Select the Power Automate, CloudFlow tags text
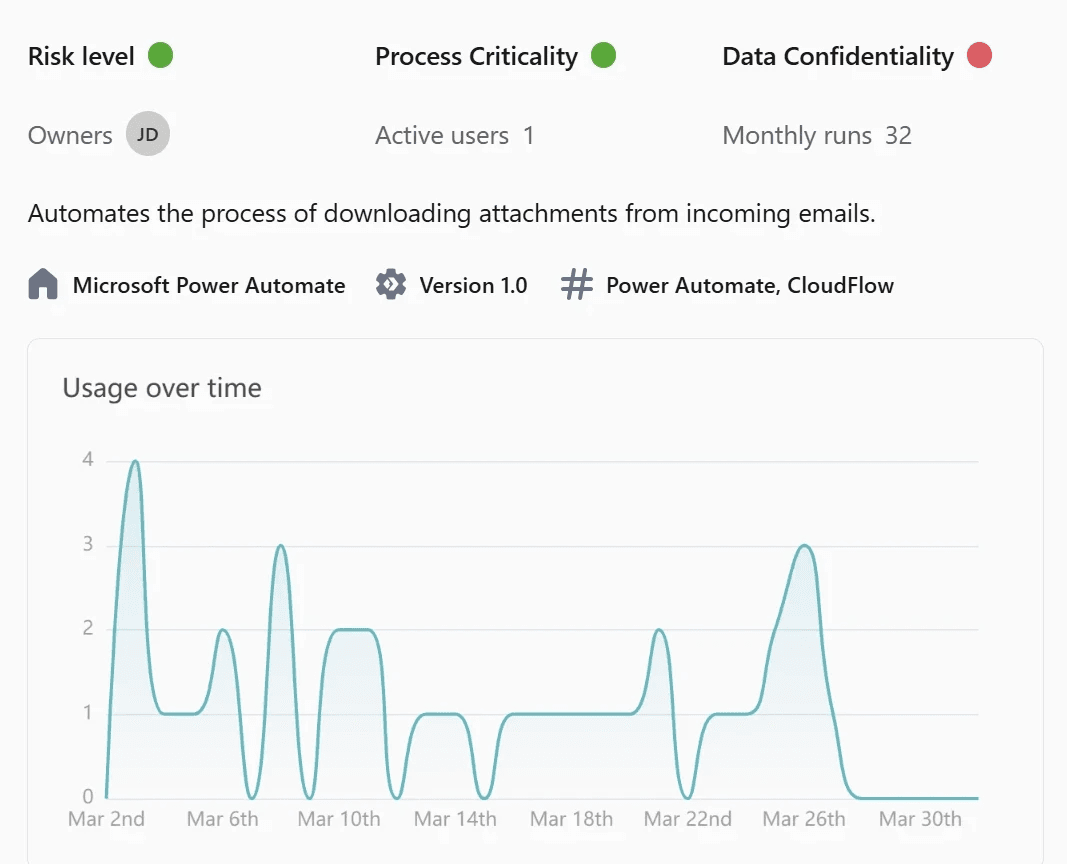1067x864 pixels. (x=750, y=285)
